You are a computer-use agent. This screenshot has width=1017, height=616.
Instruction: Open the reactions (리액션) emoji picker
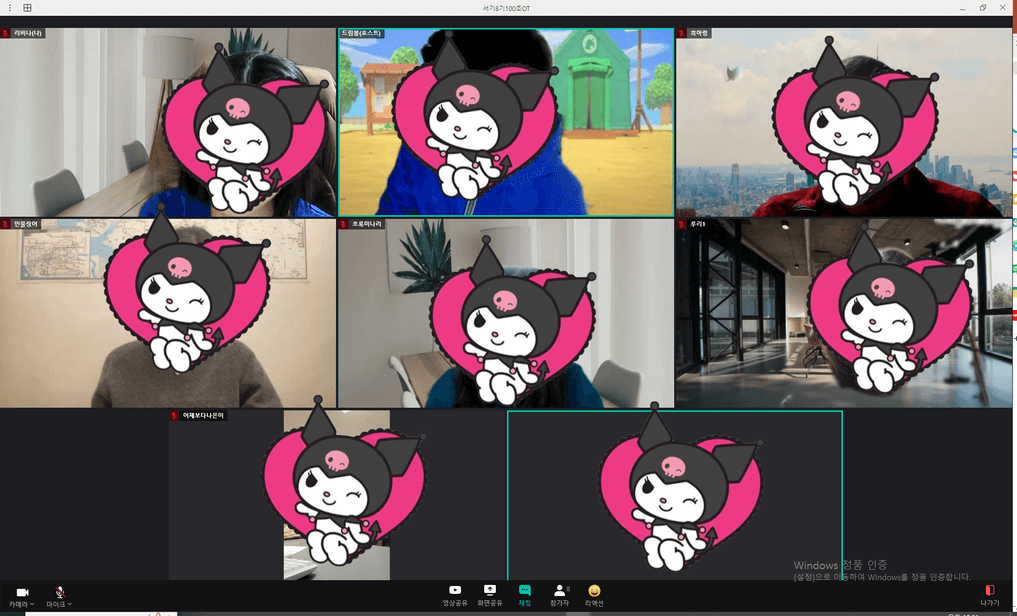tap(594, 595)
